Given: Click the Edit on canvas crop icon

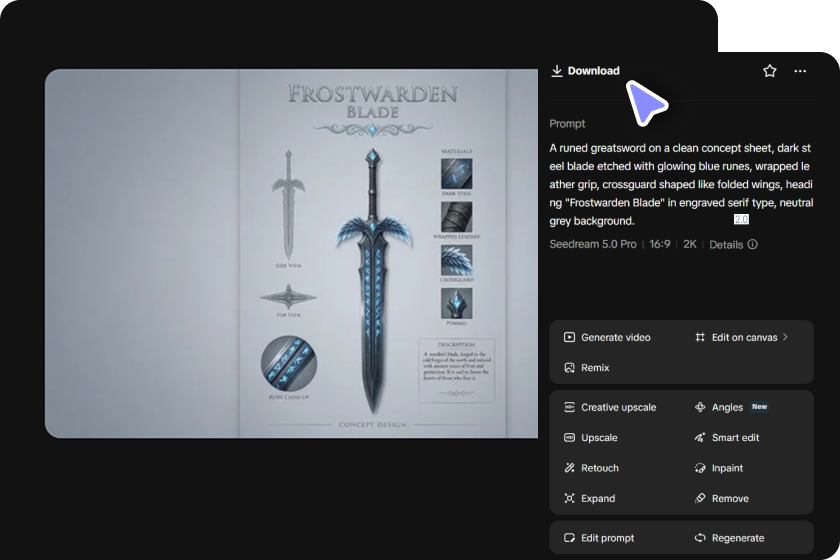Looking at the screenshot, I should click(700, 337).
